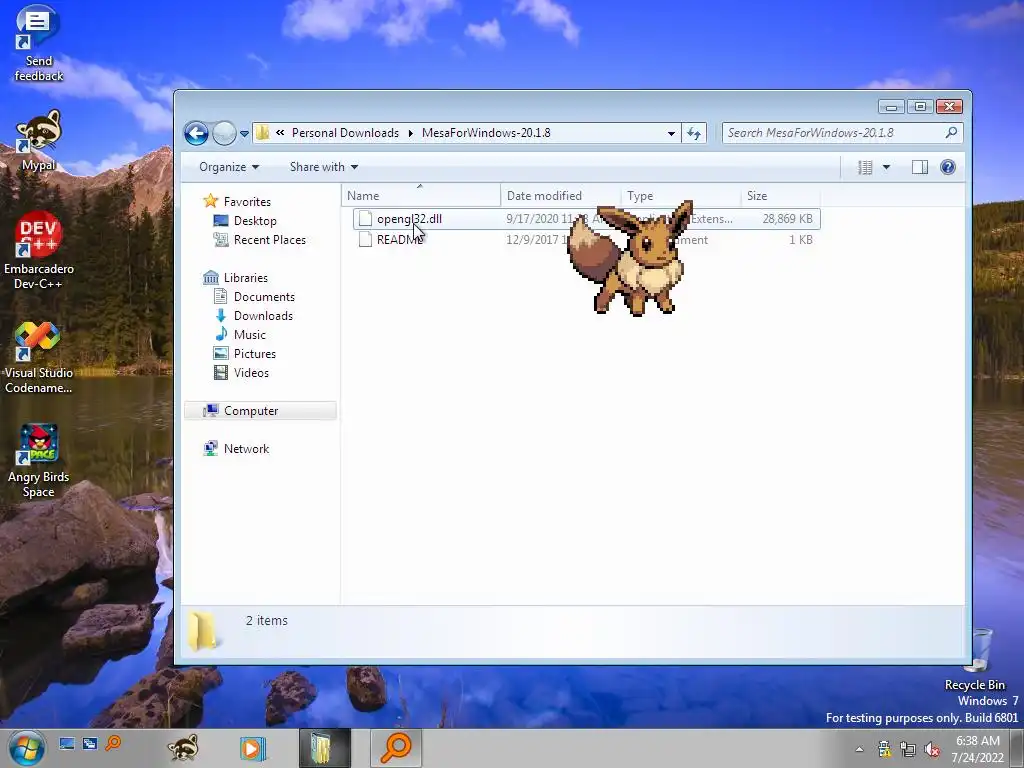The width and height of the screenshot is (1024, 768).
Task: Sort by the Name column header
Action: (421, 196)
